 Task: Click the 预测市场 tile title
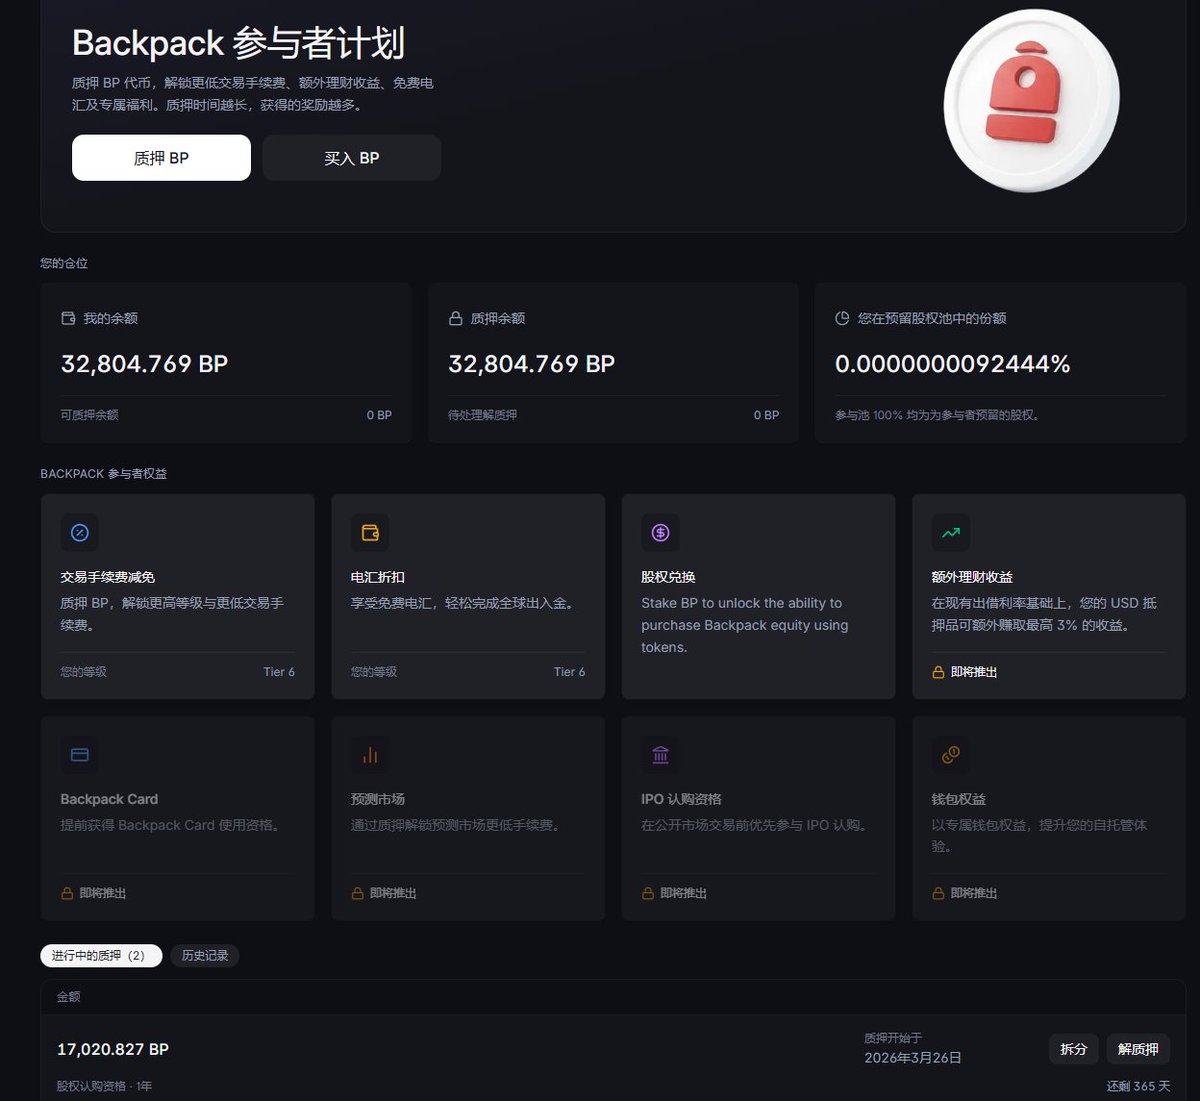tap(378, 799)
